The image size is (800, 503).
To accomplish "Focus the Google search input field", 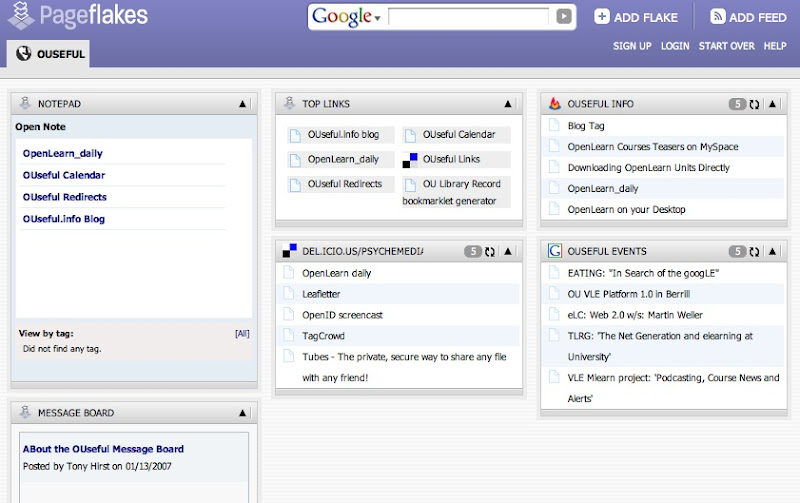I will [x=468, y=17].
